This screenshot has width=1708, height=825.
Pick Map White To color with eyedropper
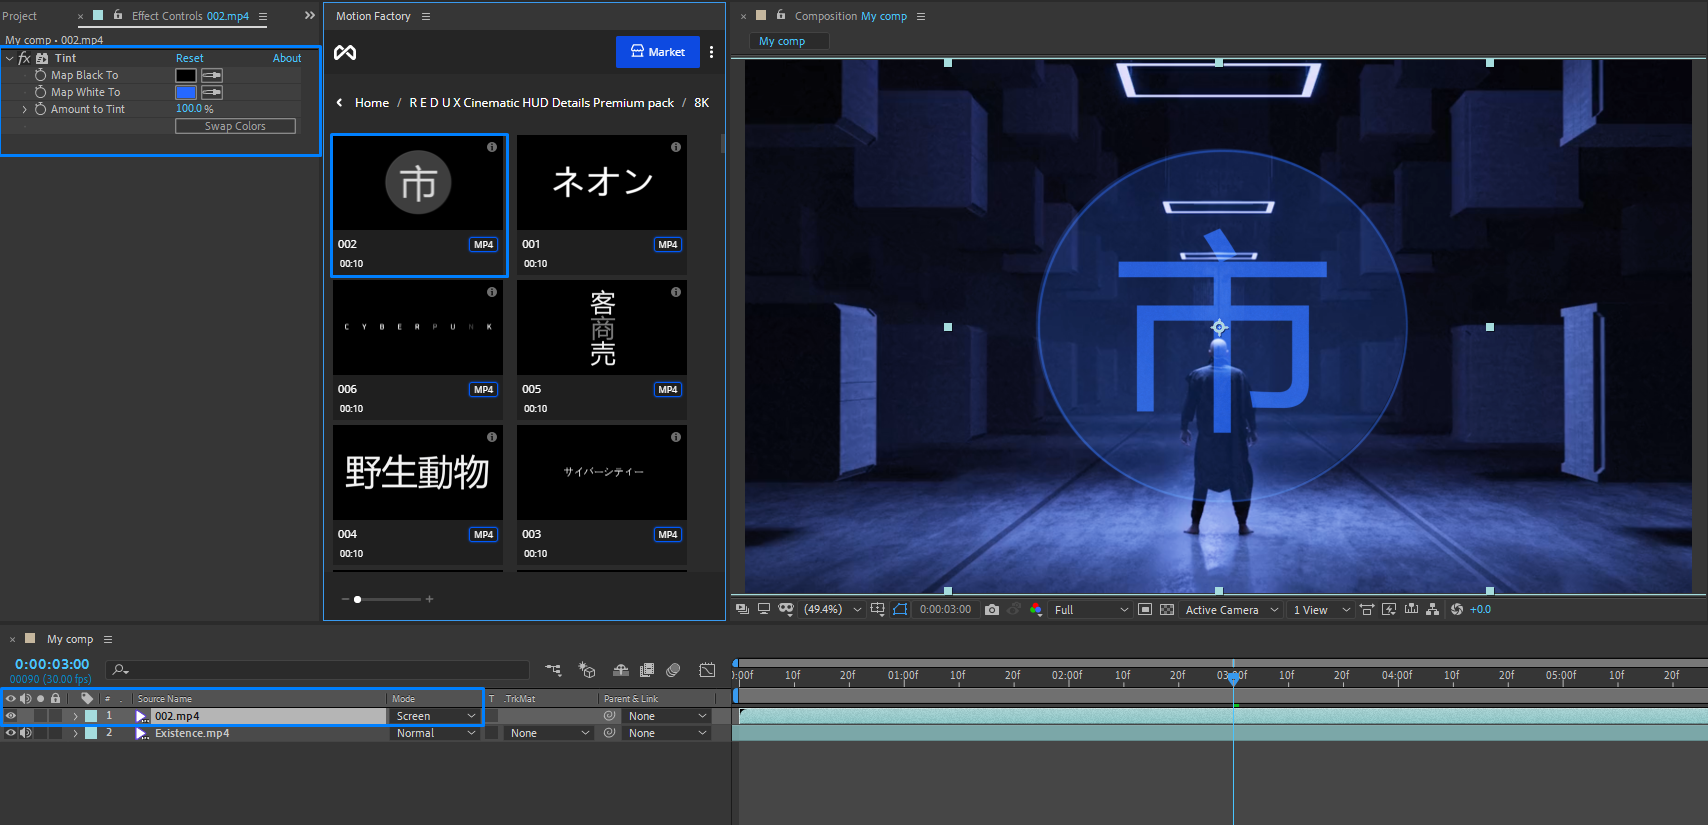point(212,92)
